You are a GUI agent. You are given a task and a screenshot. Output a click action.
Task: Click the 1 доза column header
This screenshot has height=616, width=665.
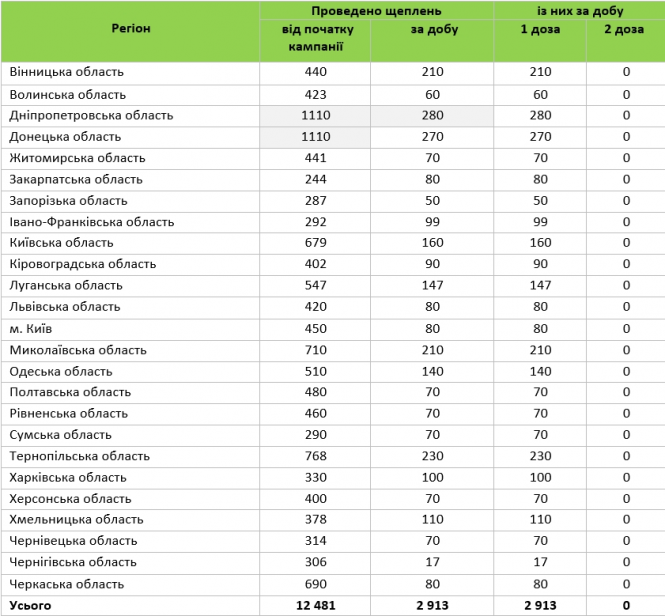(540, 29)
